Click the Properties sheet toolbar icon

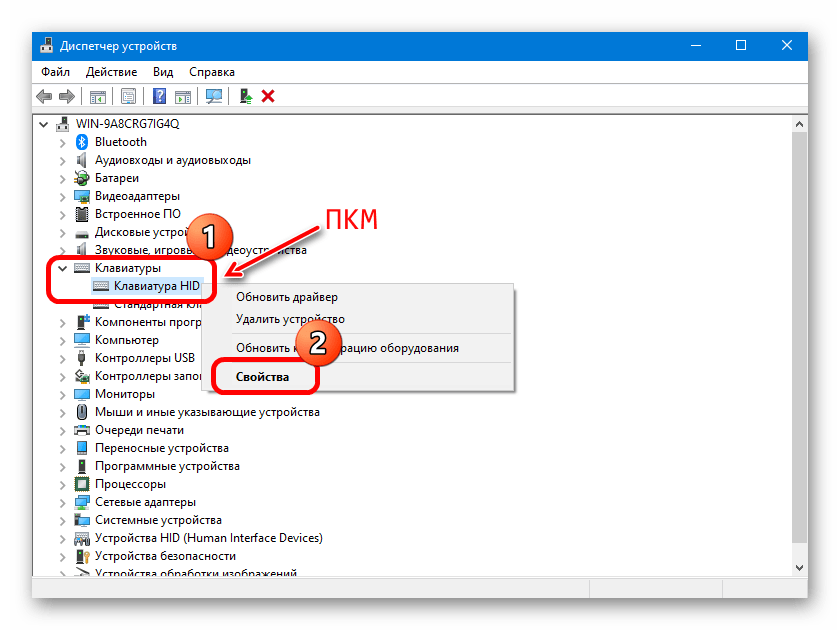pyautogui.click(x=128, y=96)
